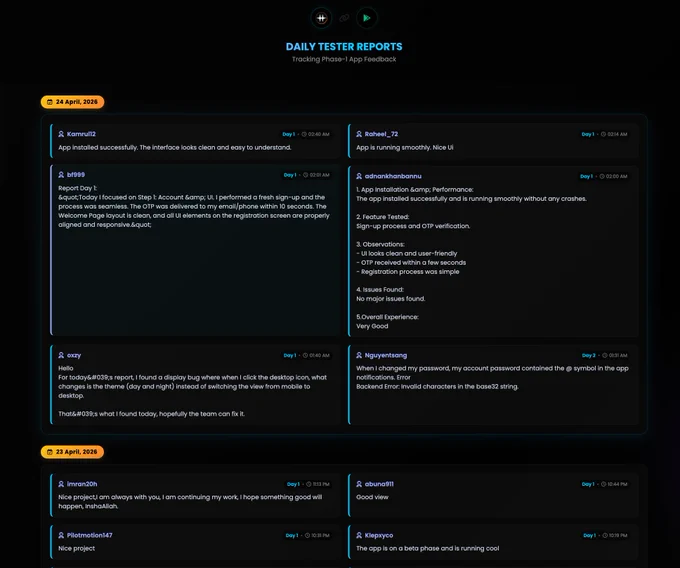Click the 'Hello' line in oxzy's report
This screenshot has height=568, width=680.
65,368
